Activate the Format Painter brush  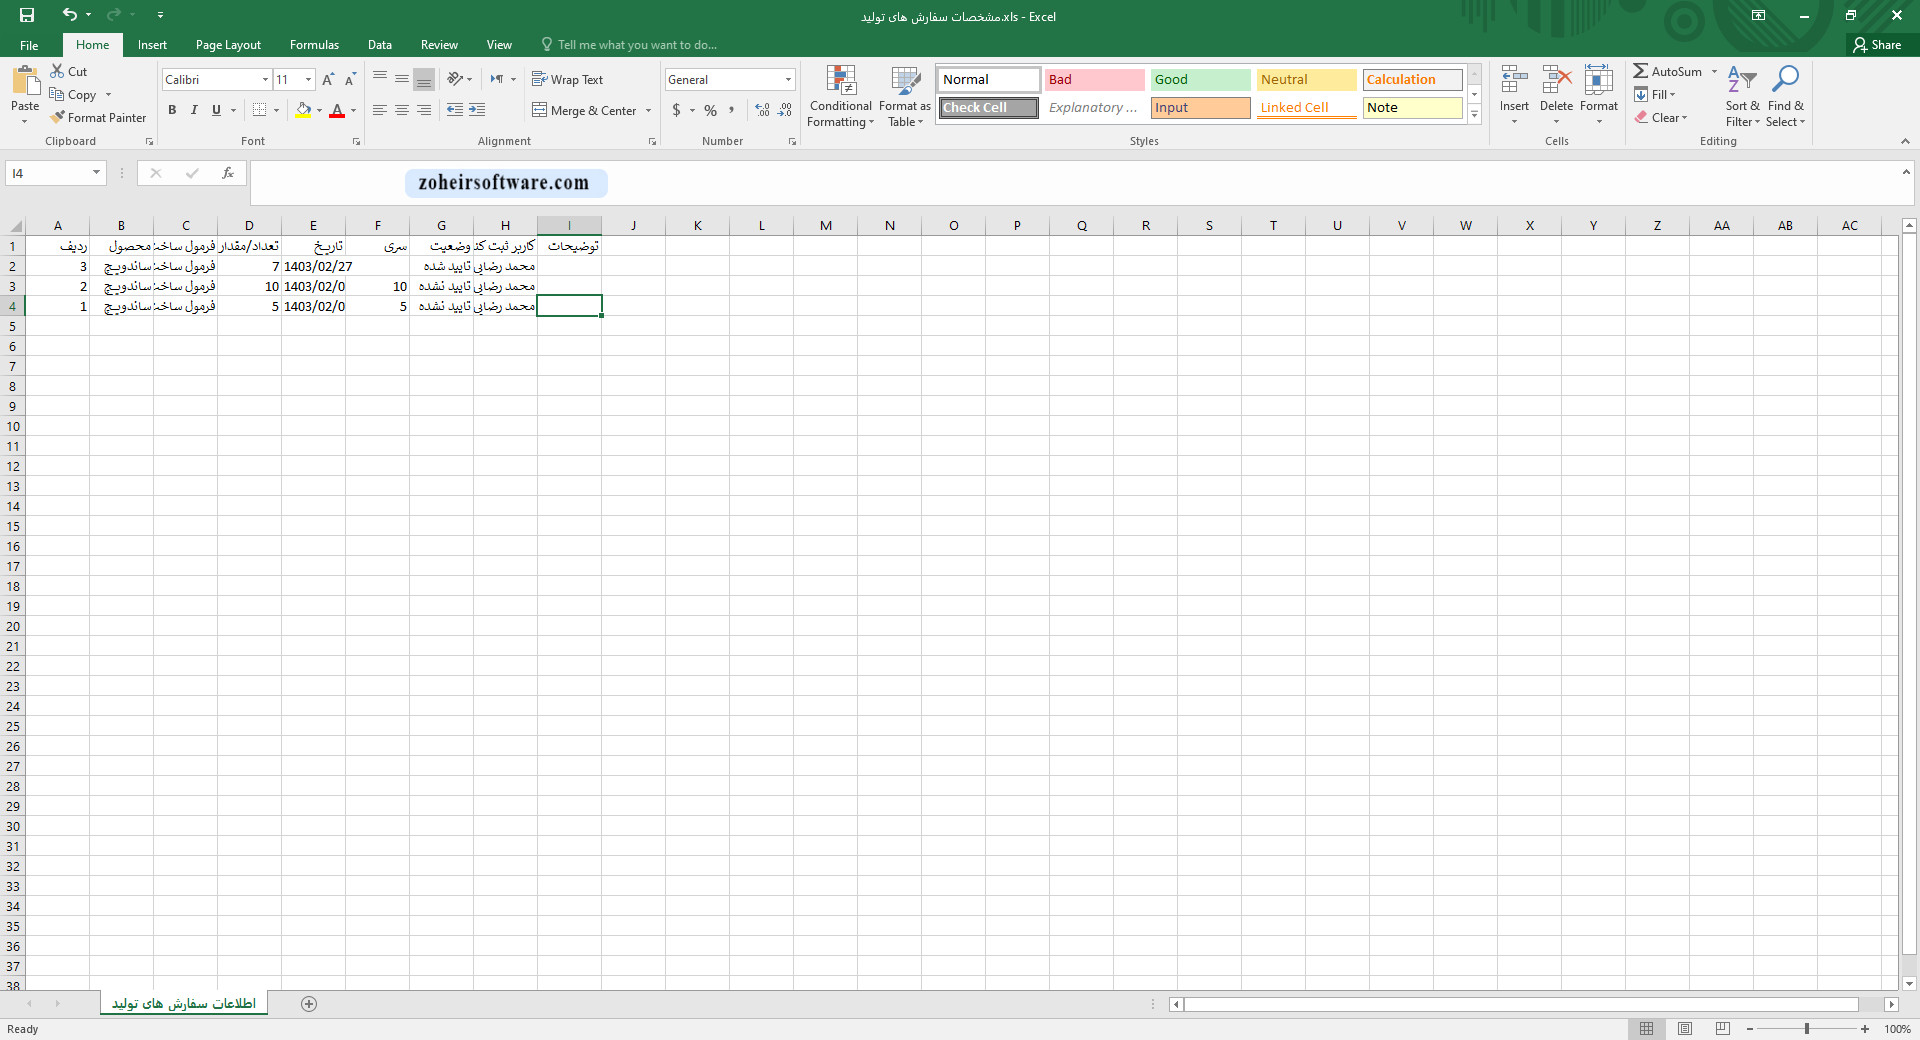coord(58,117)
